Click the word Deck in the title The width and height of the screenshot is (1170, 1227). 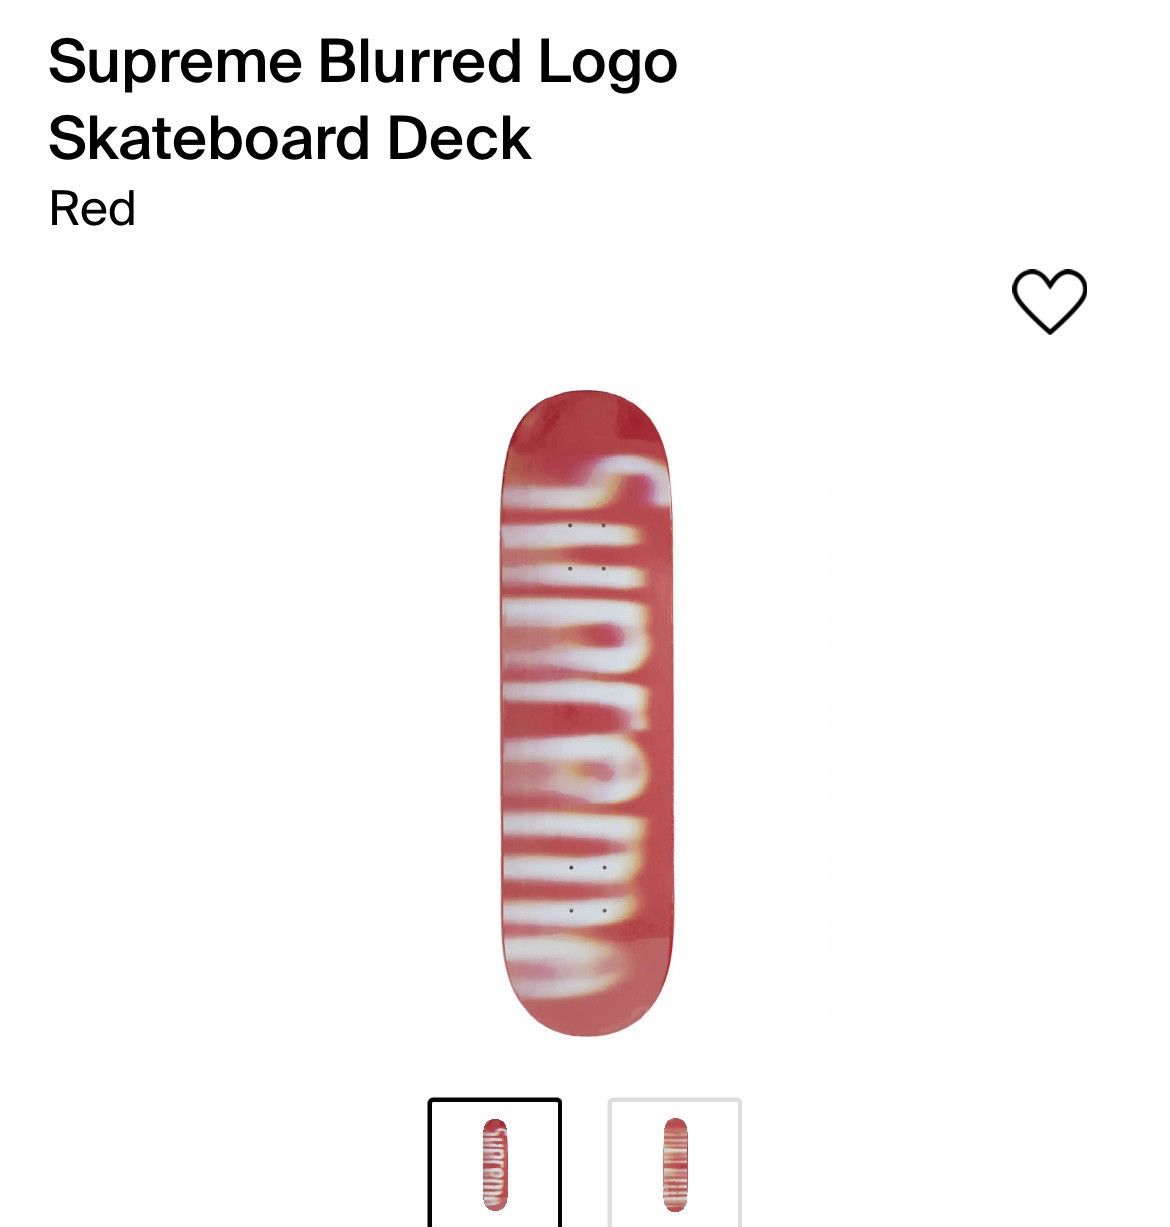coord(459,138)
